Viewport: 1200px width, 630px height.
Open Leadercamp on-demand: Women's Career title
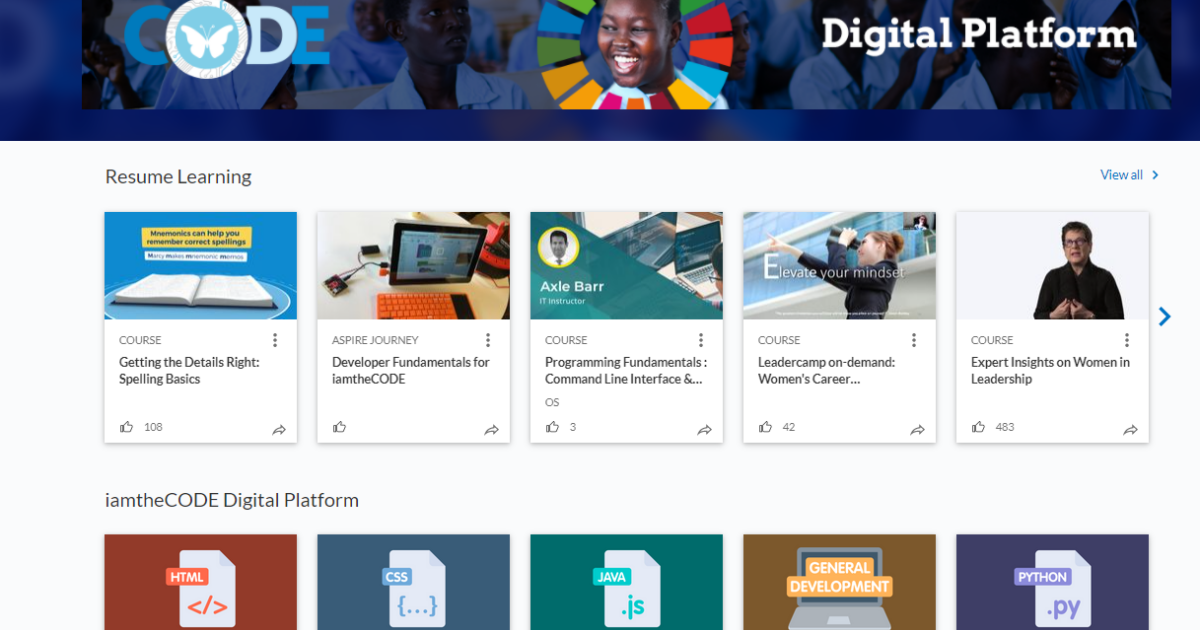point(827,371)
